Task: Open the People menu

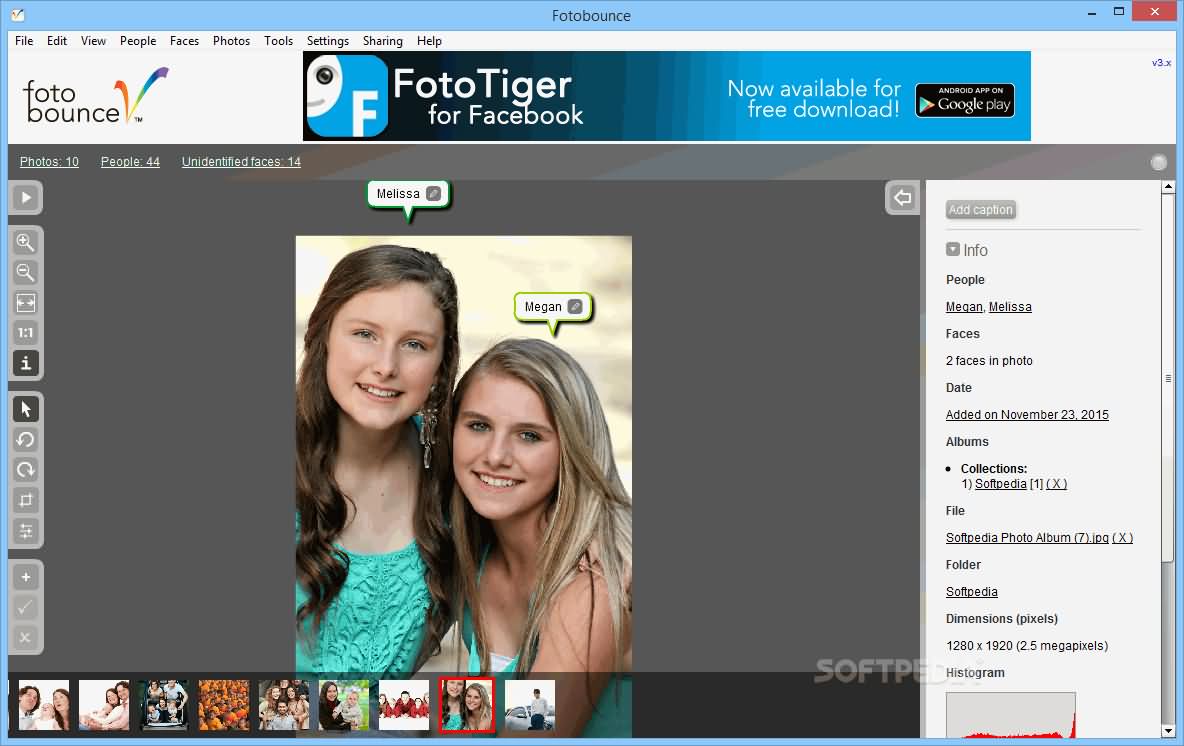Action: point(137,41)
